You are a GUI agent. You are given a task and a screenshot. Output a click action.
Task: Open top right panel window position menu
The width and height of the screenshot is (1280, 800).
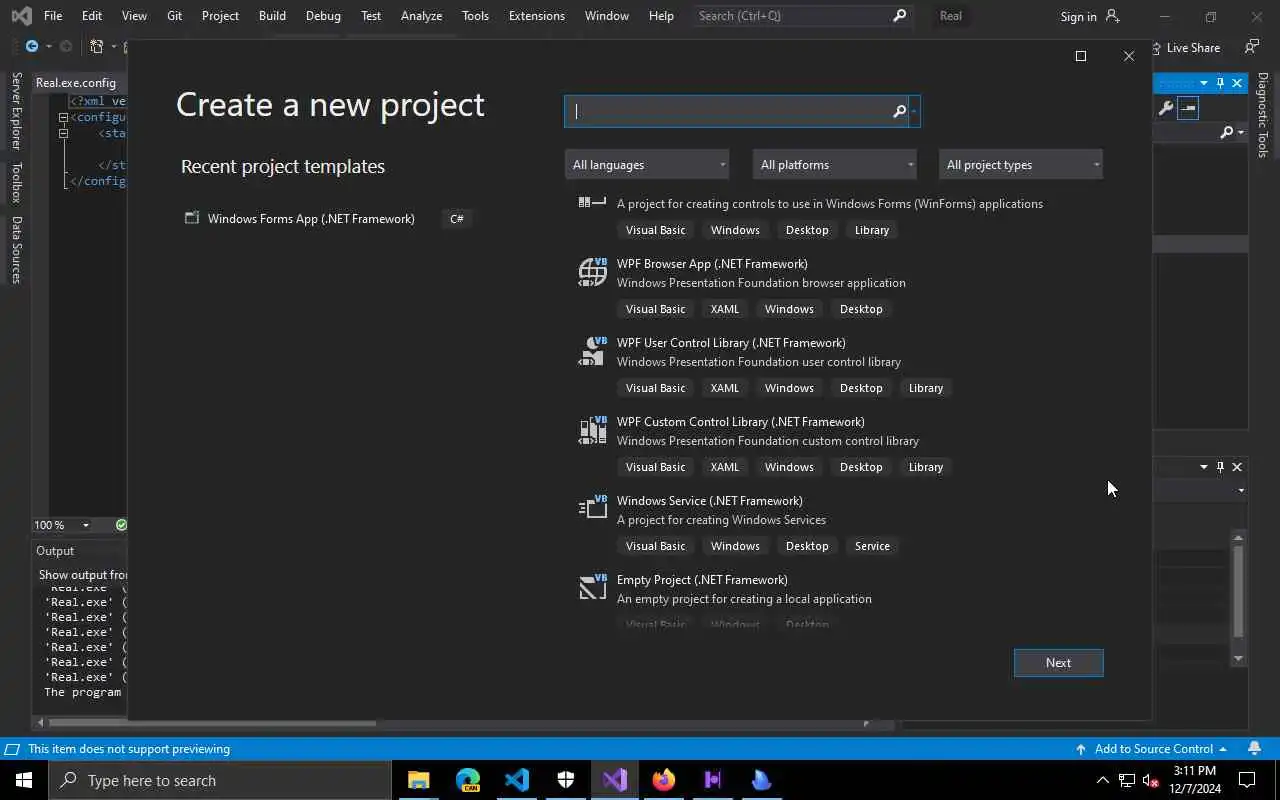coord(1203,83)
